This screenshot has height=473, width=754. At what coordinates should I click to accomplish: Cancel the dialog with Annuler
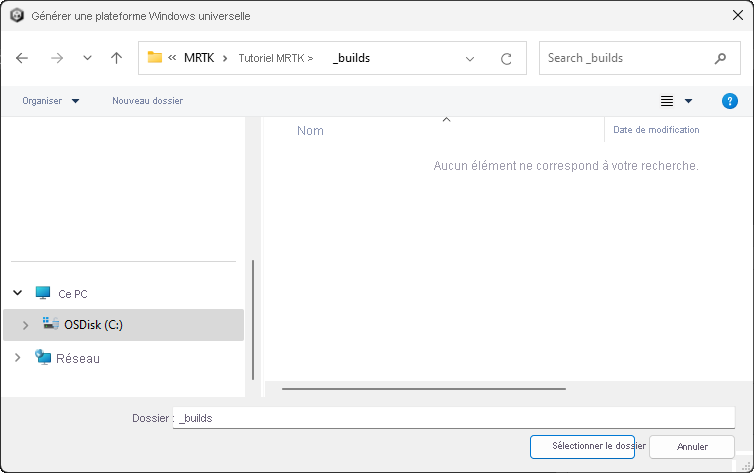pos(691,447)
